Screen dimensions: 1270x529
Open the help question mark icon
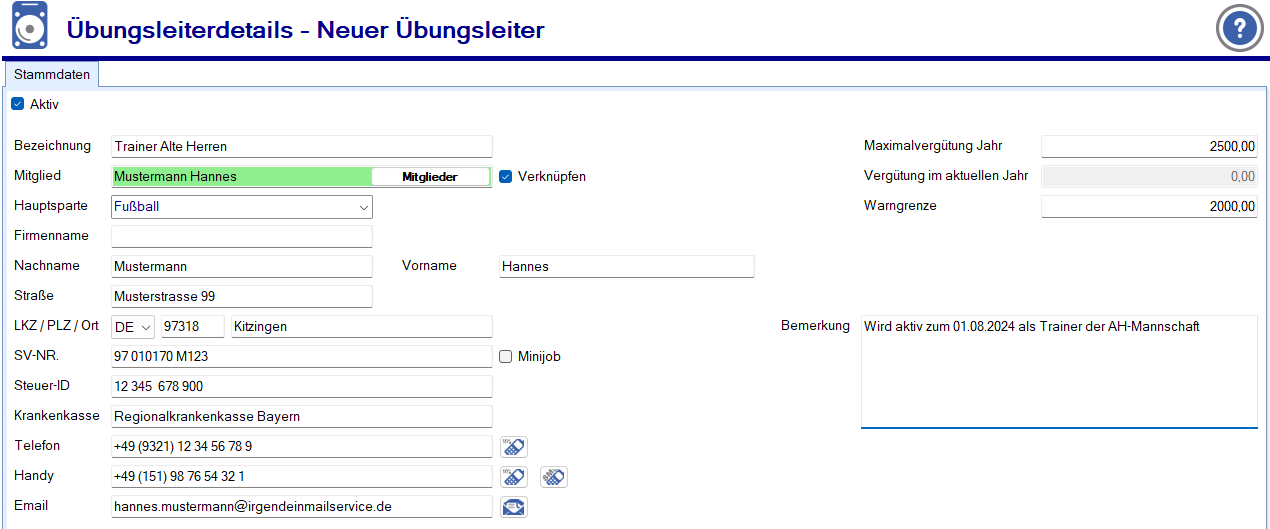[x=1240, y=28]
